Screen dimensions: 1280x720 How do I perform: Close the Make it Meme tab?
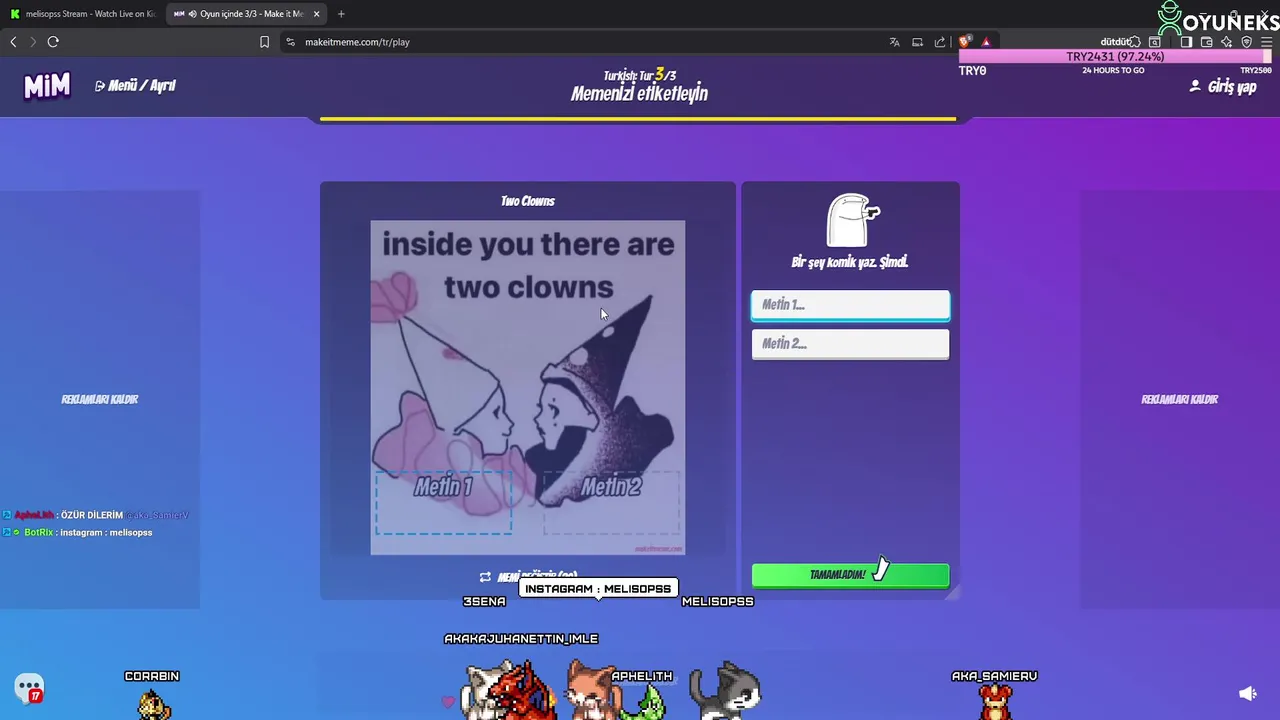click(x=316, y=14)
